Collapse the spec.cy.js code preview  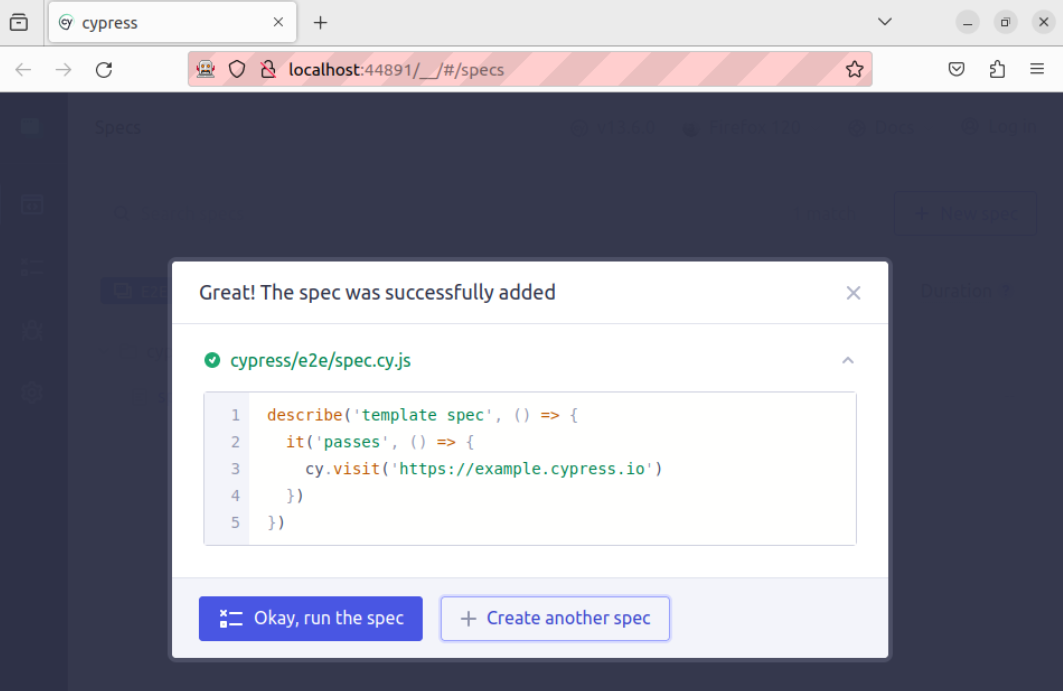tap(847, 360)
